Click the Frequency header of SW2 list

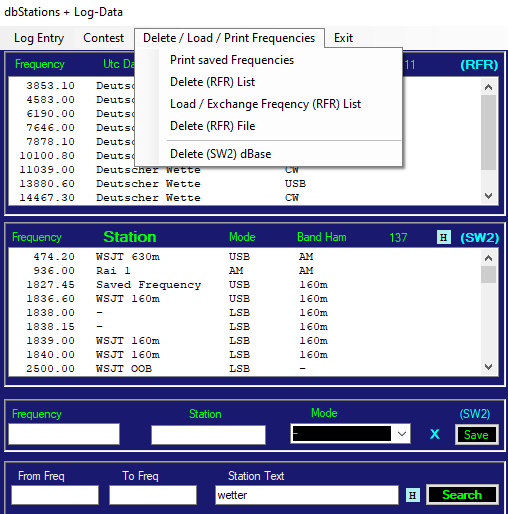(x=37, y=237)
